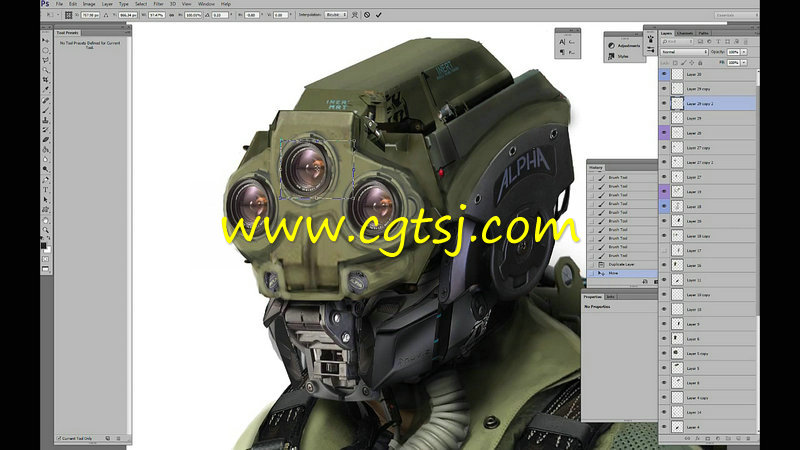Hide Layer 10 copy via eye icon
The width and height of the screenshot is (800, 450).
pos(664,294)
